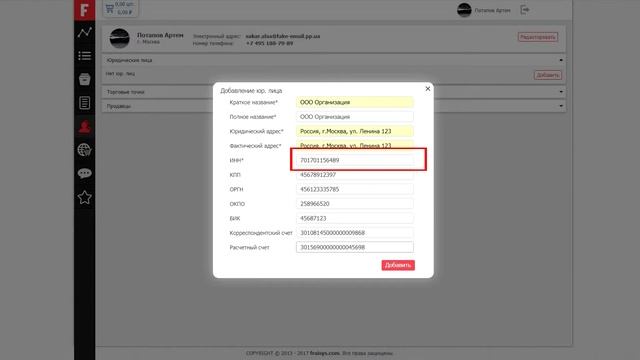Focus the Юридический адрес input field
The image size is (640, 360).
[355, 131]
